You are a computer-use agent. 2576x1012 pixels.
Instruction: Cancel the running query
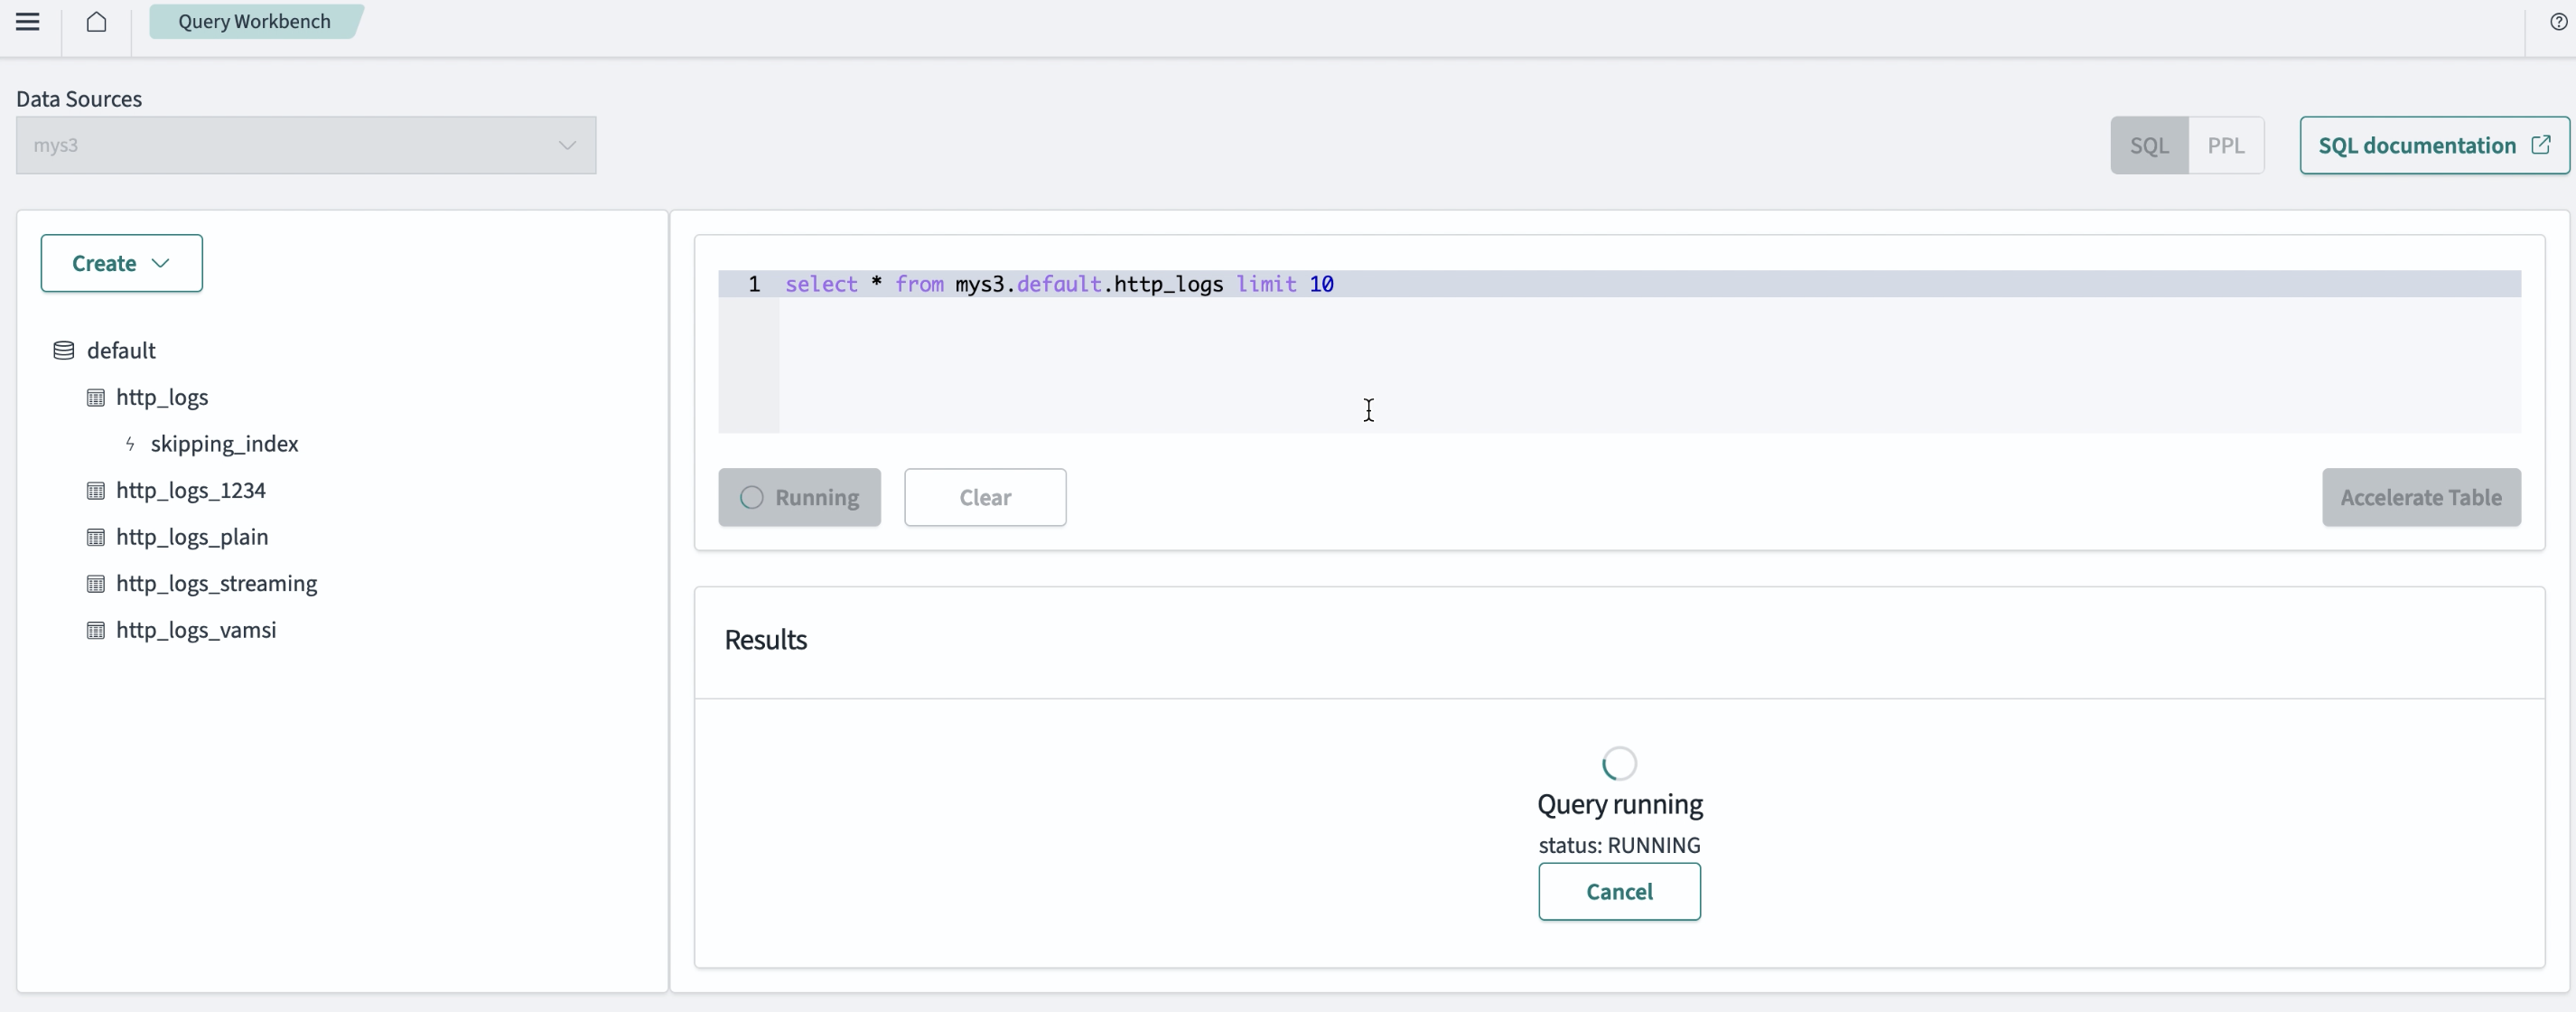click(1619, 892)
